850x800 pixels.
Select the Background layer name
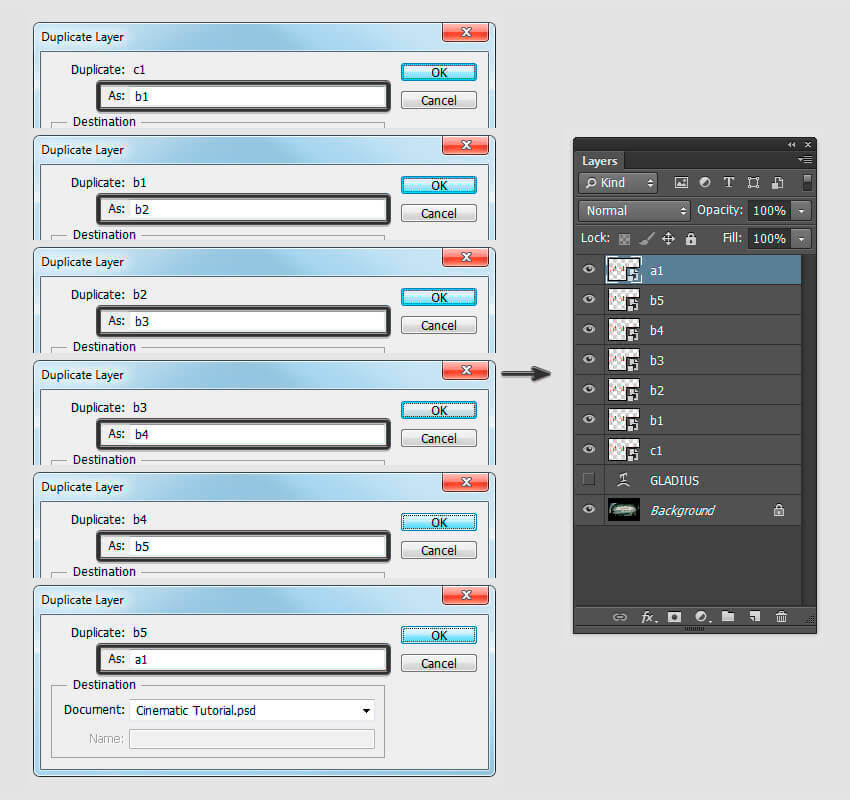coord(682,510)
